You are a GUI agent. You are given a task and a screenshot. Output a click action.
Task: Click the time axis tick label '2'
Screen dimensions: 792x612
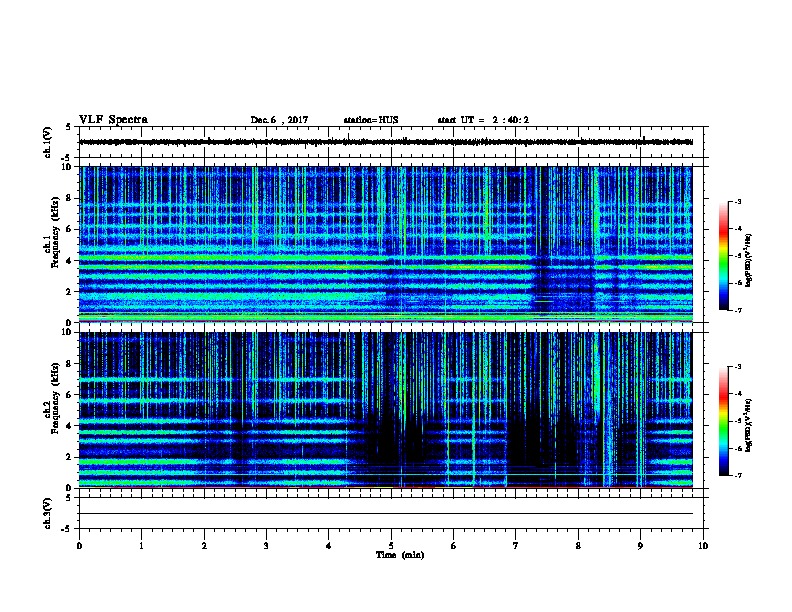(204, 546)
